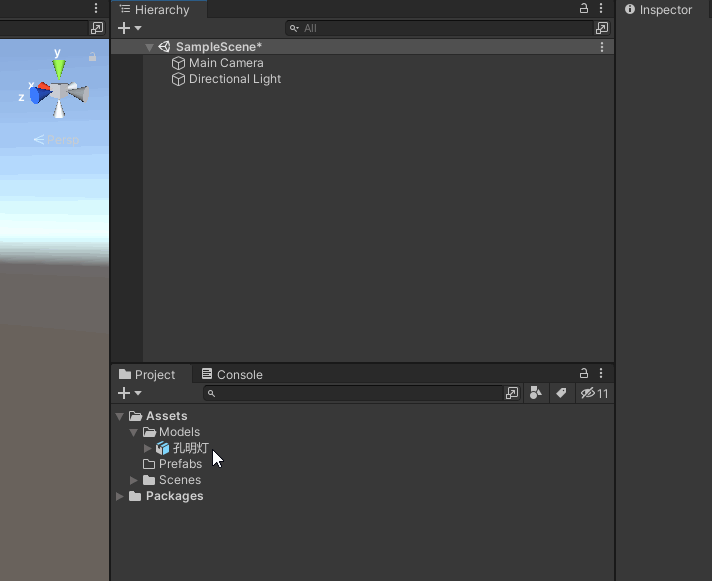Image resolution: width=712 pixels, height=581 pixels.
Task: Select the 孔明灯 model asset
Action: [191, 448]
